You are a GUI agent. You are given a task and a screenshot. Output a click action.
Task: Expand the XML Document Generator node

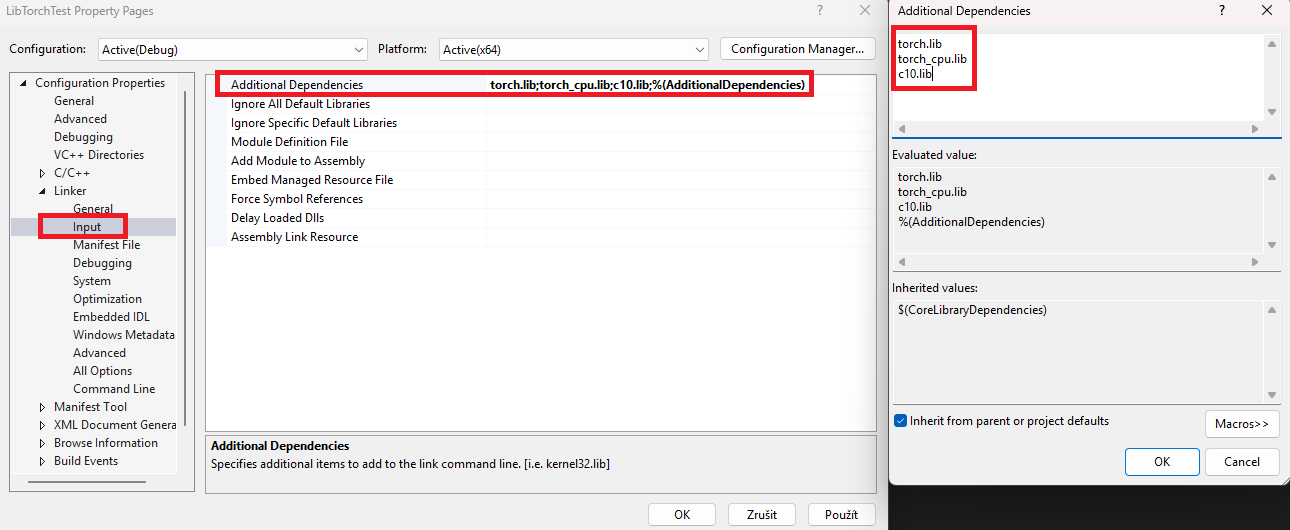[43, 425]
